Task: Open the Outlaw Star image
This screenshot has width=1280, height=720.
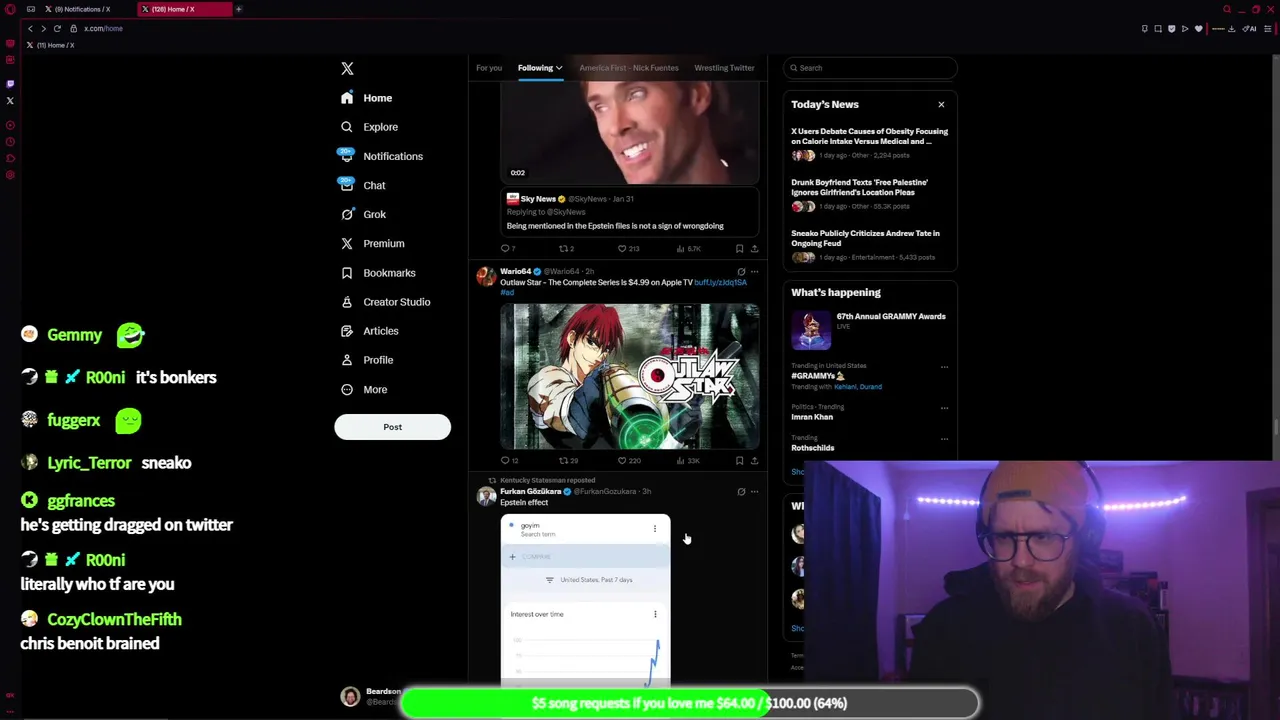Action: tap(629, 375)
